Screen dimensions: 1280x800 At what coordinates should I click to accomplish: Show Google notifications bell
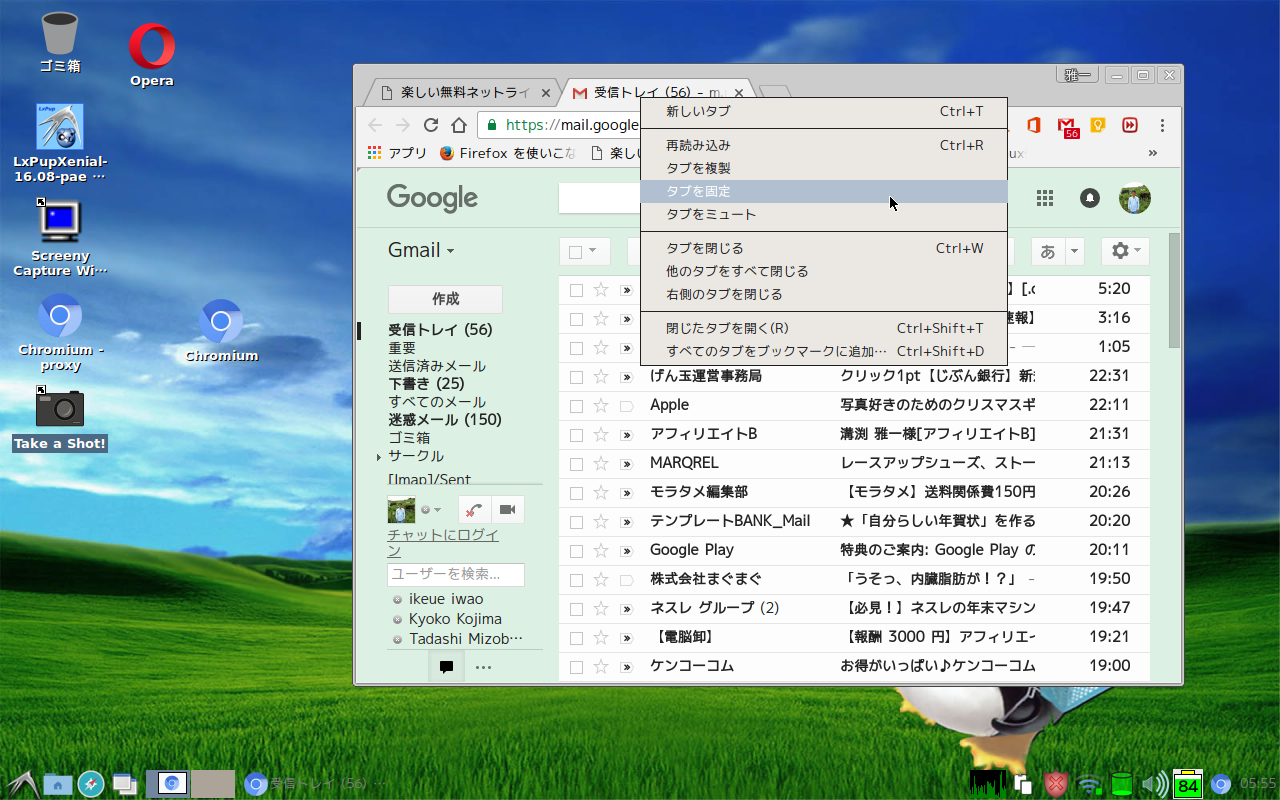tap(1090, 198)
